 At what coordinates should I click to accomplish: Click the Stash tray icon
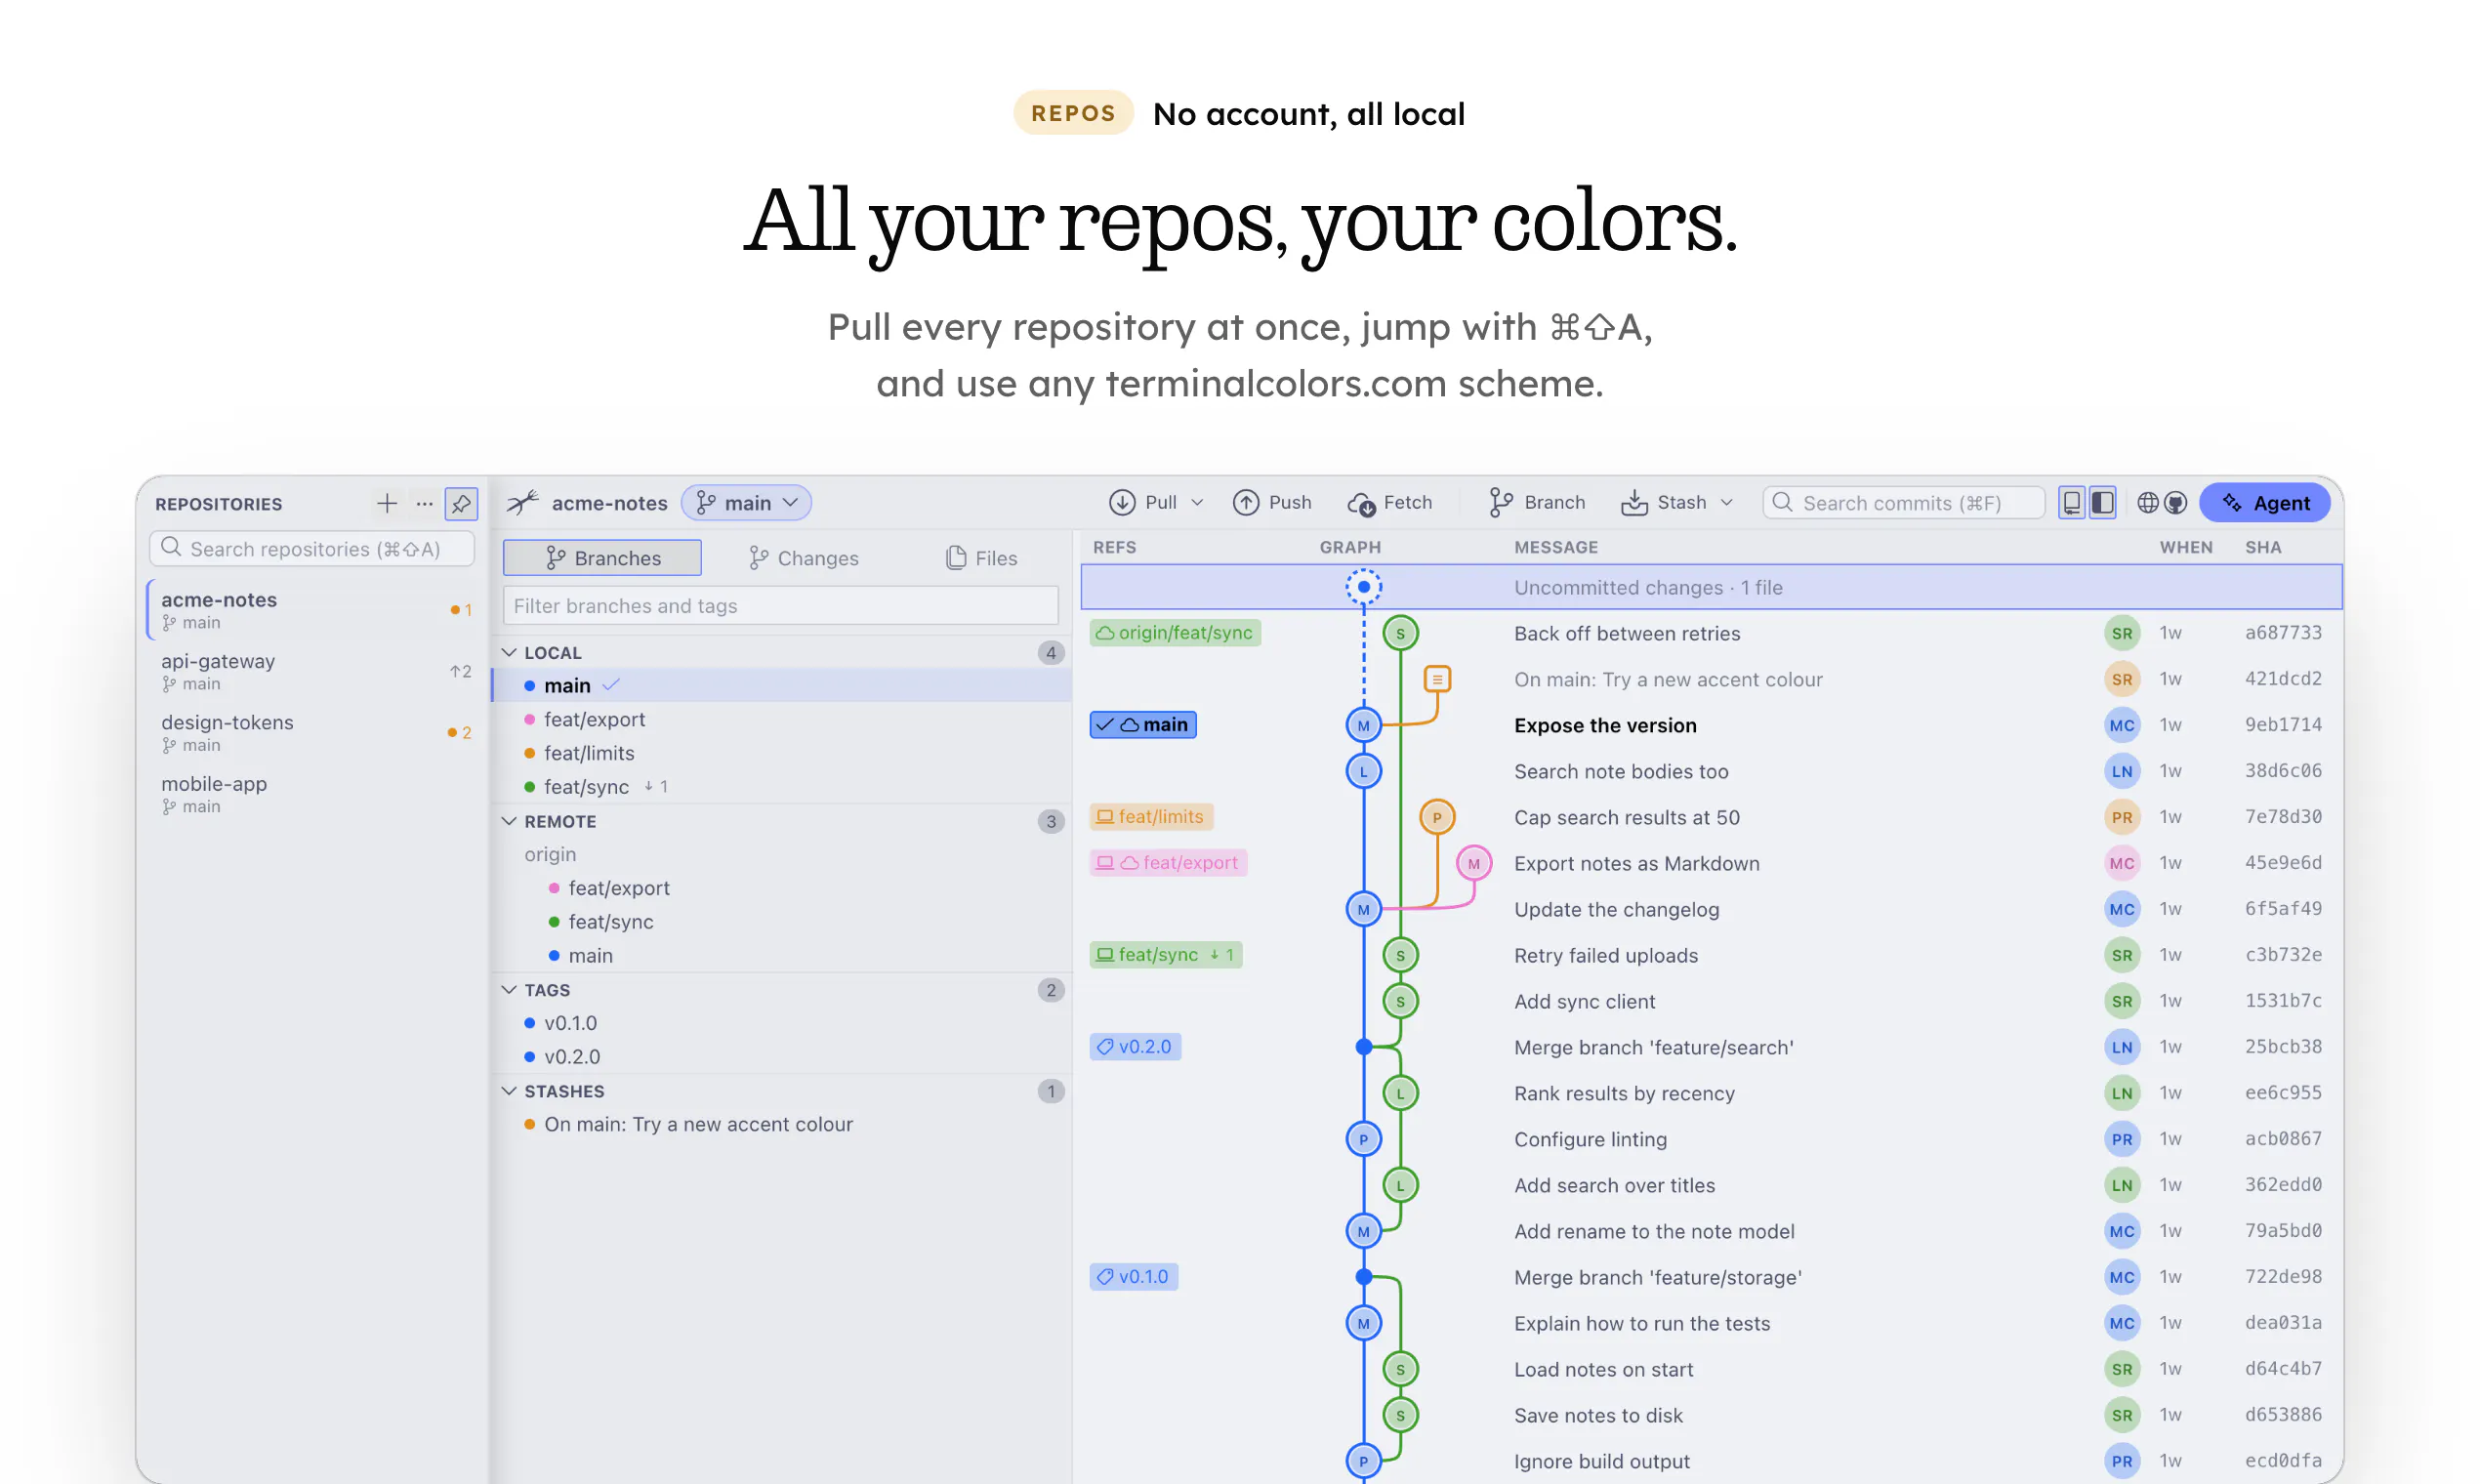(x=1634, y=502)
